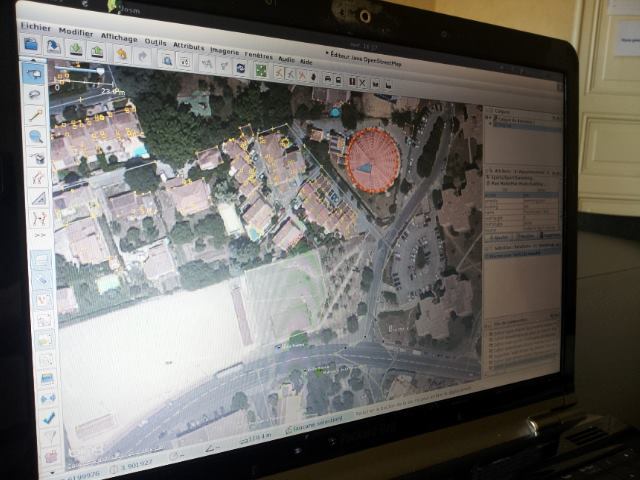Open the Affichage menu
Viewport: 640px width, 480px height.
[119, 37]
